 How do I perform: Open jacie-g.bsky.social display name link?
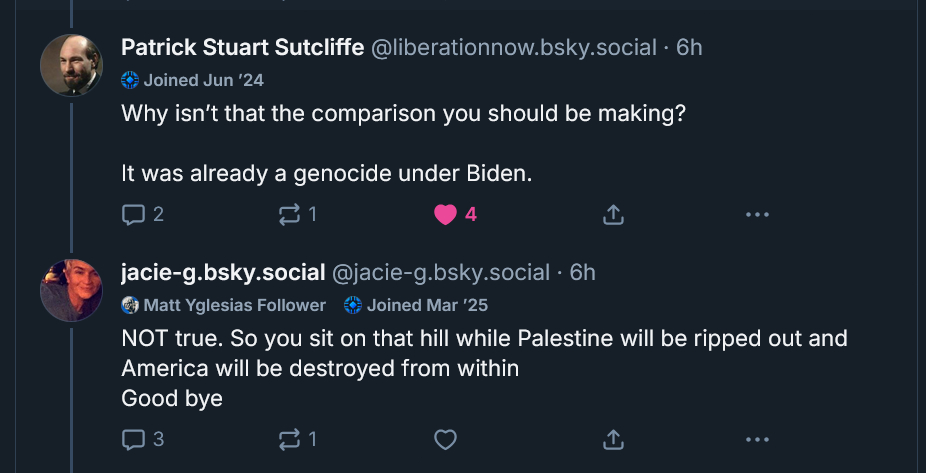223,272
